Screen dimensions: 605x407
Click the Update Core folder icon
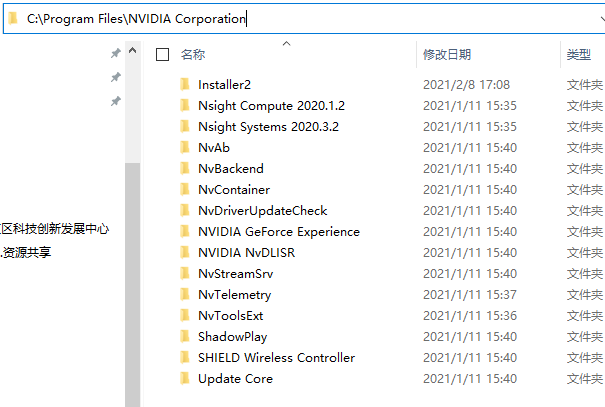pyautogui.click(x=185, y=378)
